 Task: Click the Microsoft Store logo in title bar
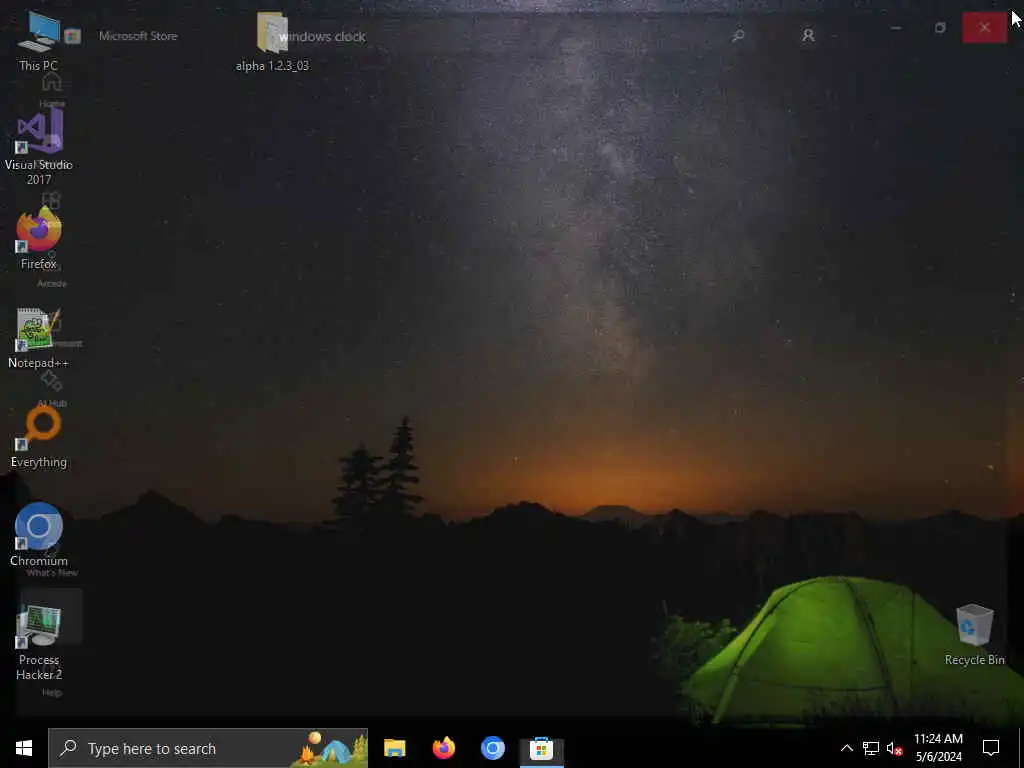pos(72,36)
